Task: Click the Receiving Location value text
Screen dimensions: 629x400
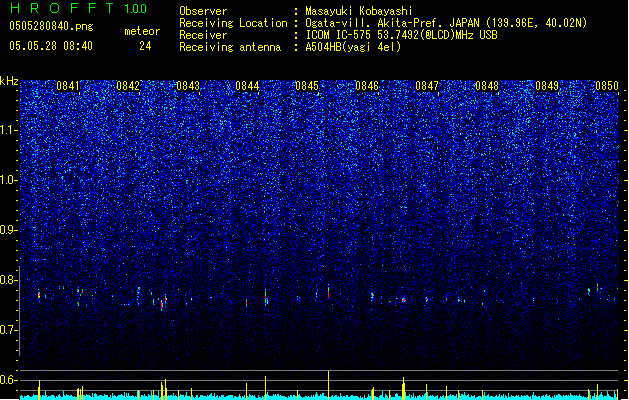Action: (x=446, y=23)
